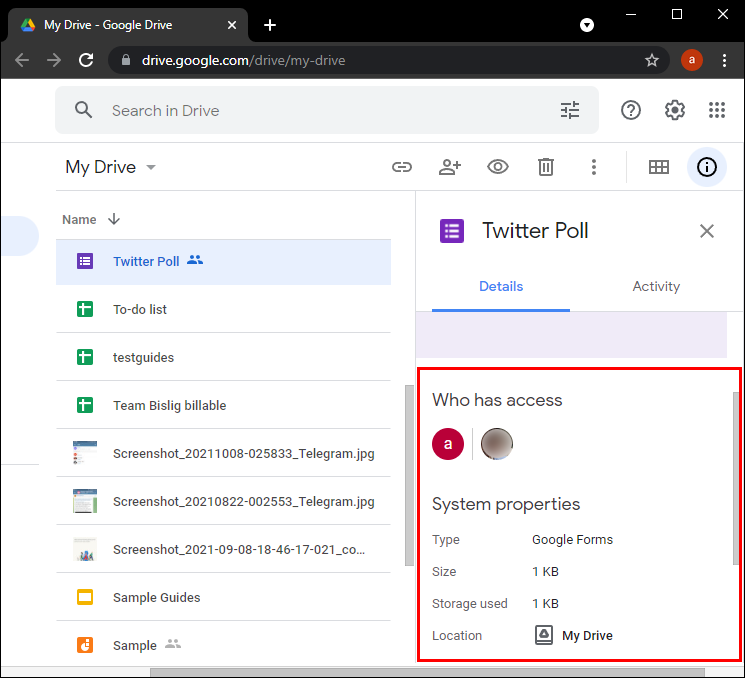Select the To-do list spreadsheet
745x678 pixels.
coord(223,309)
